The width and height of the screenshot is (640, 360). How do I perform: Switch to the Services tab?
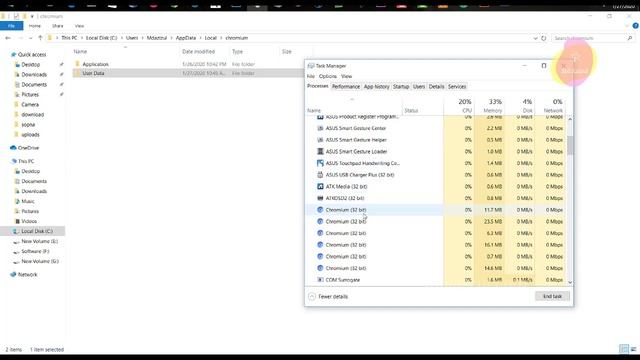click(457, 87)
